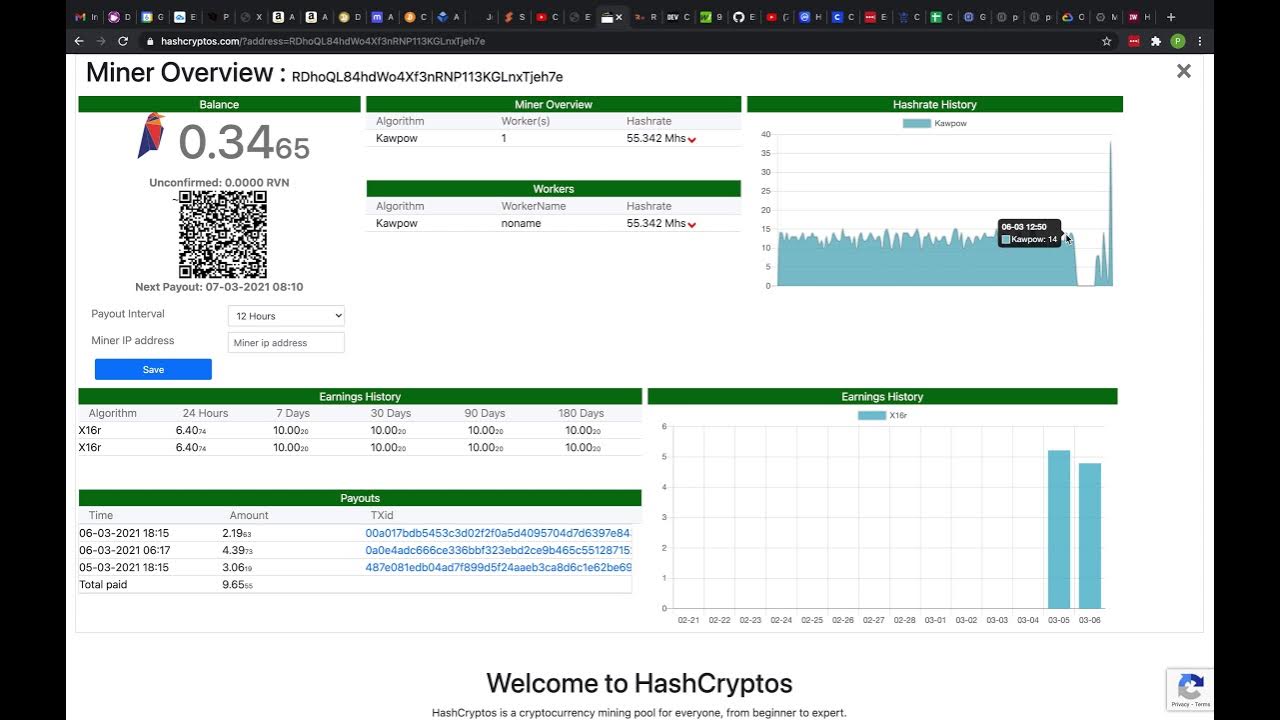The width and height of the screenshot is (1280, 720).
Task: Click the 'noname' worker name
Action: click(x=521, y=224)
